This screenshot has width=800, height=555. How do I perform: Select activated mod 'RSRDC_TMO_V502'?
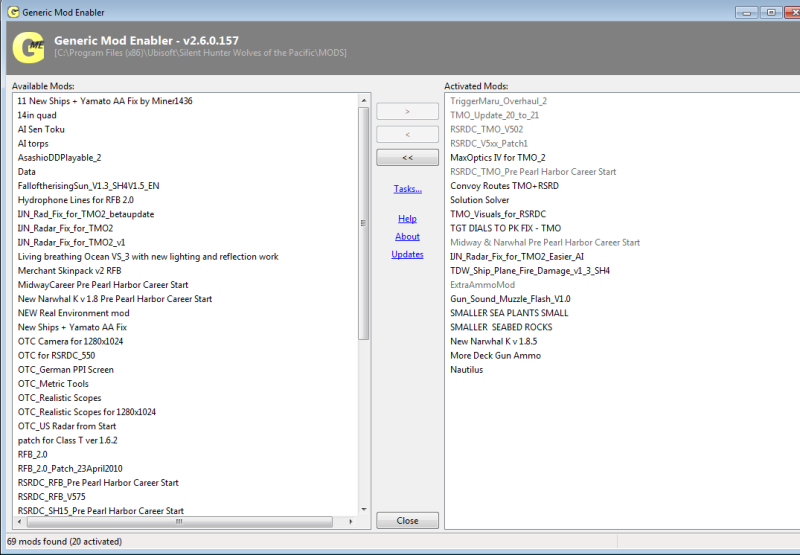486,130
